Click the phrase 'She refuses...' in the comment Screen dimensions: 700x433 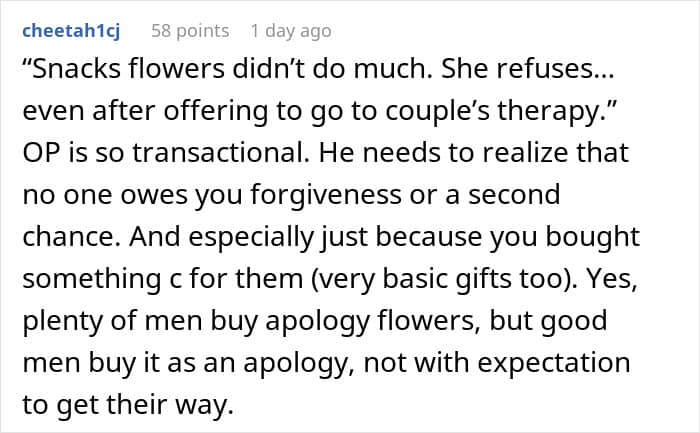pos(528,69)
